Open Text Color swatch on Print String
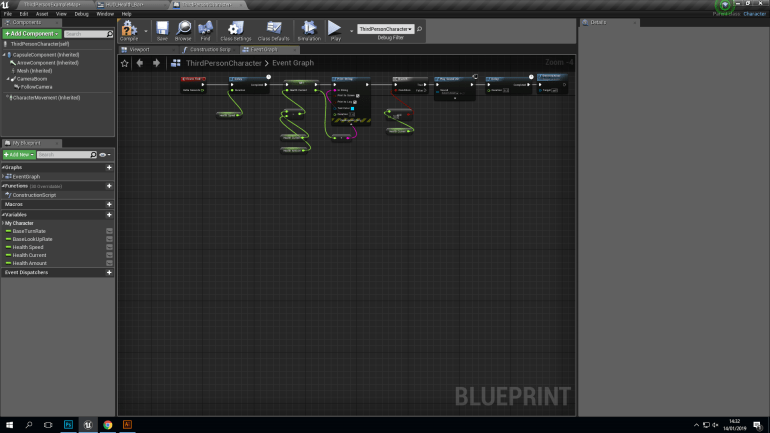Viewport: 770px width, 433px height. (x=353, y=108)
